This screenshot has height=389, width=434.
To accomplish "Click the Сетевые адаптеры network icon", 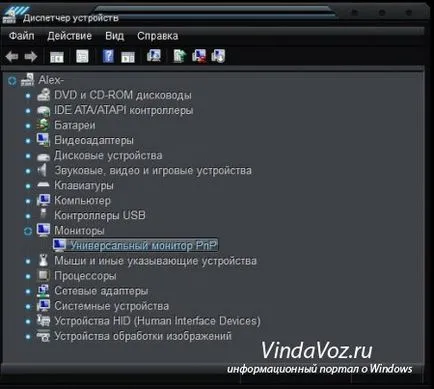I will click(x=43, y=291).
